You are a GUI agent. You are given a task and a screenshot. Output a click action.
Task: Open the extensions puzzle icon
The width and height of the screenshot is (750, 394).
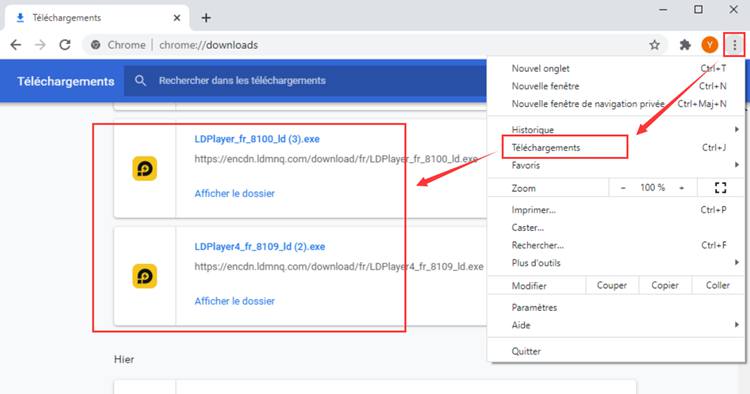tap(685, 45)
